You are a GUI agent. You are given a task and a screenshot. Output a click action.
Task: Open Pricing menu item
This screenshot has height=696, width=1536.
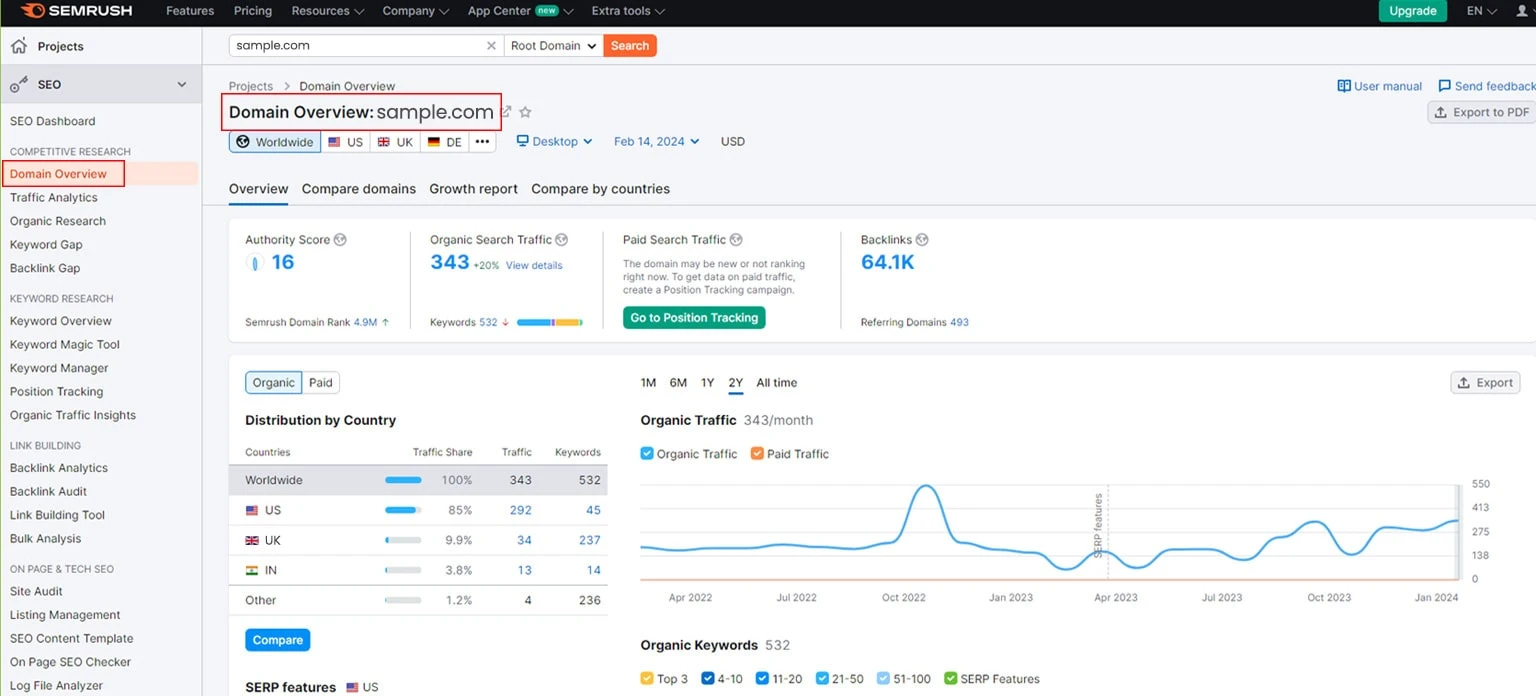[253, 11]
